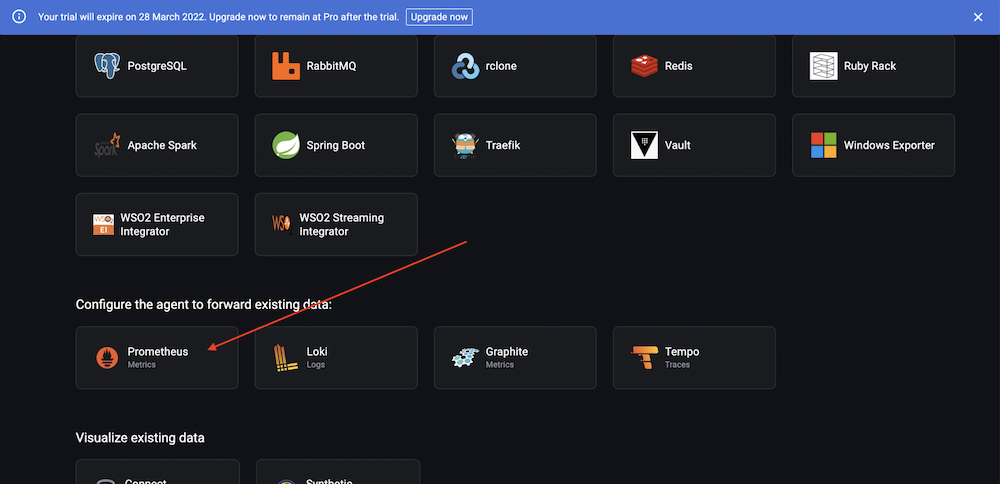This screenshot has width=1000, height=484.
Task: Click the Prometheus flame icon
Action: (107, 358)
